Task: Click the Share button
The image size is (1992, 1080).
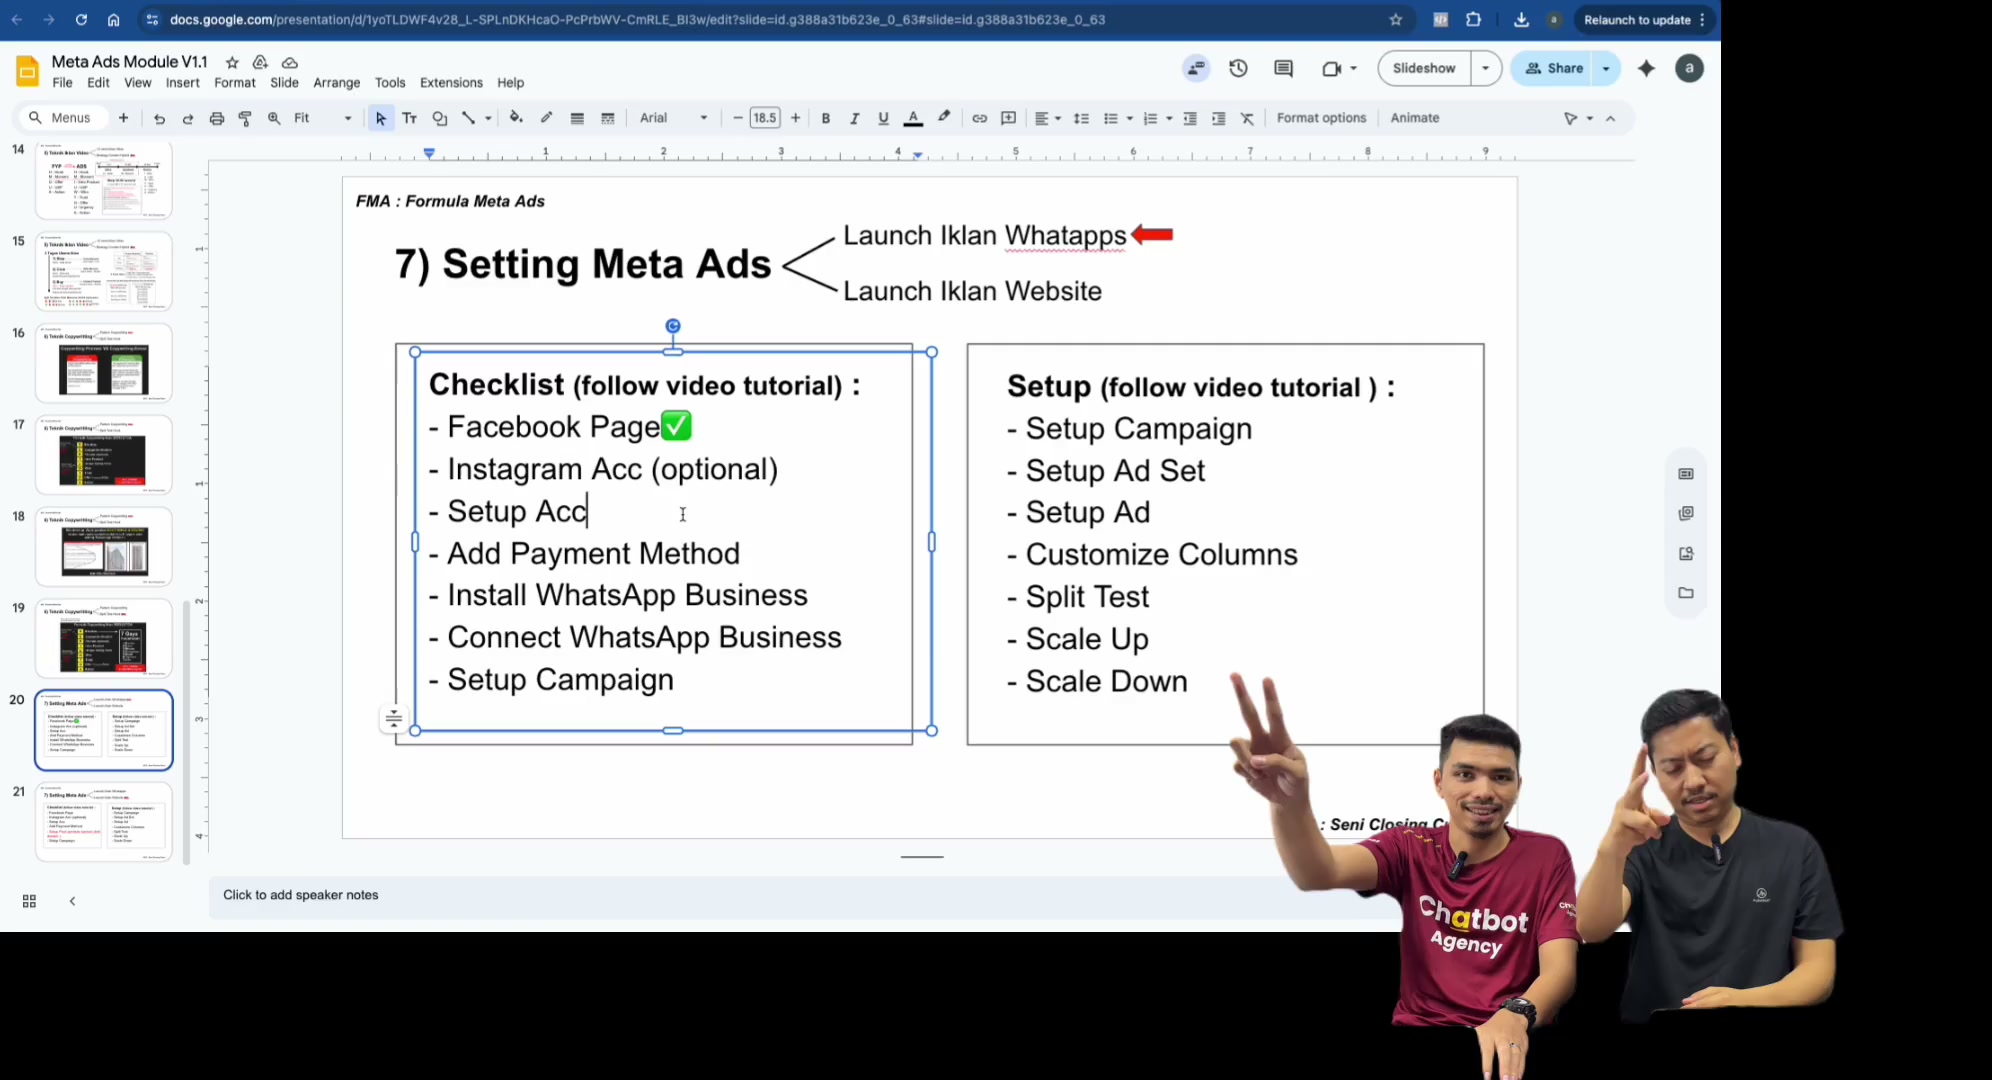Action: (x=1554, y=68)
